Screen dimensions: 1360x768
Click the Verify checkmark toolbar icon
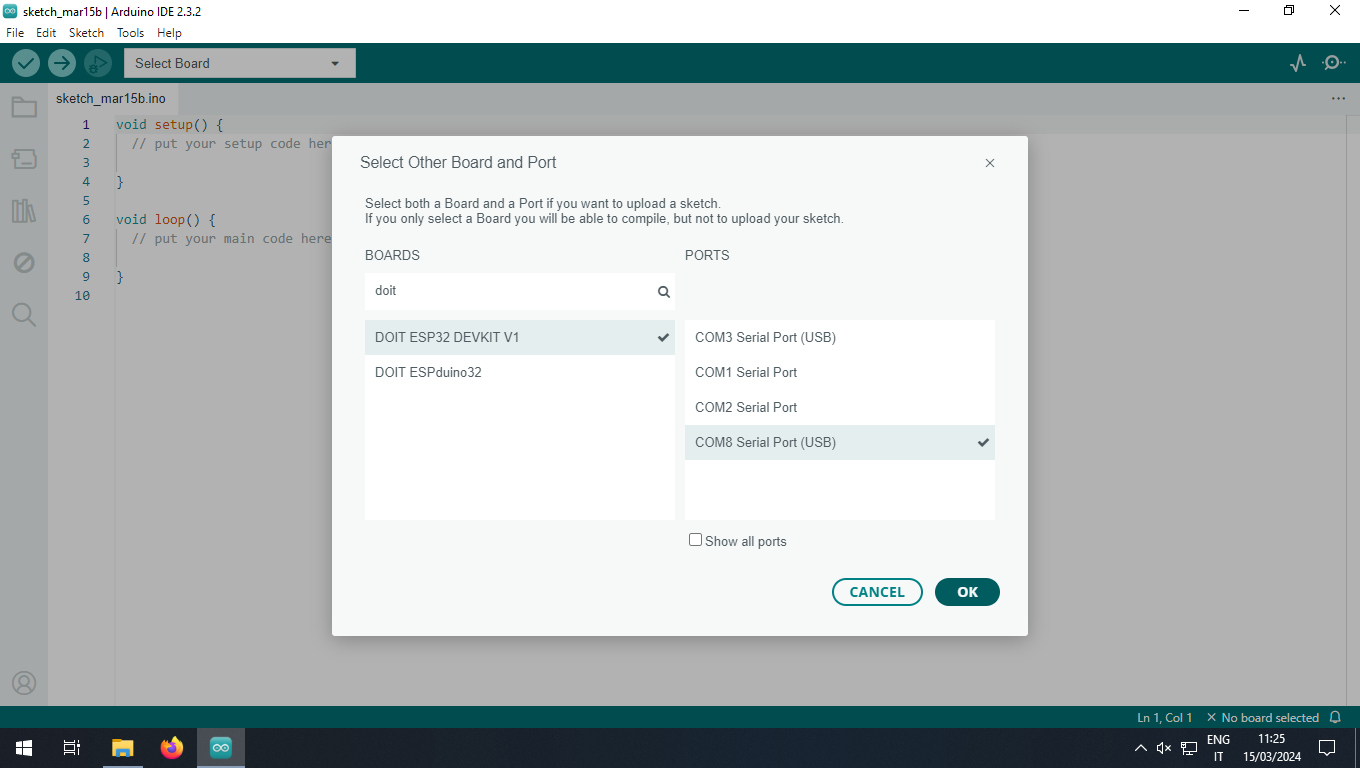[x=26, y=63]
